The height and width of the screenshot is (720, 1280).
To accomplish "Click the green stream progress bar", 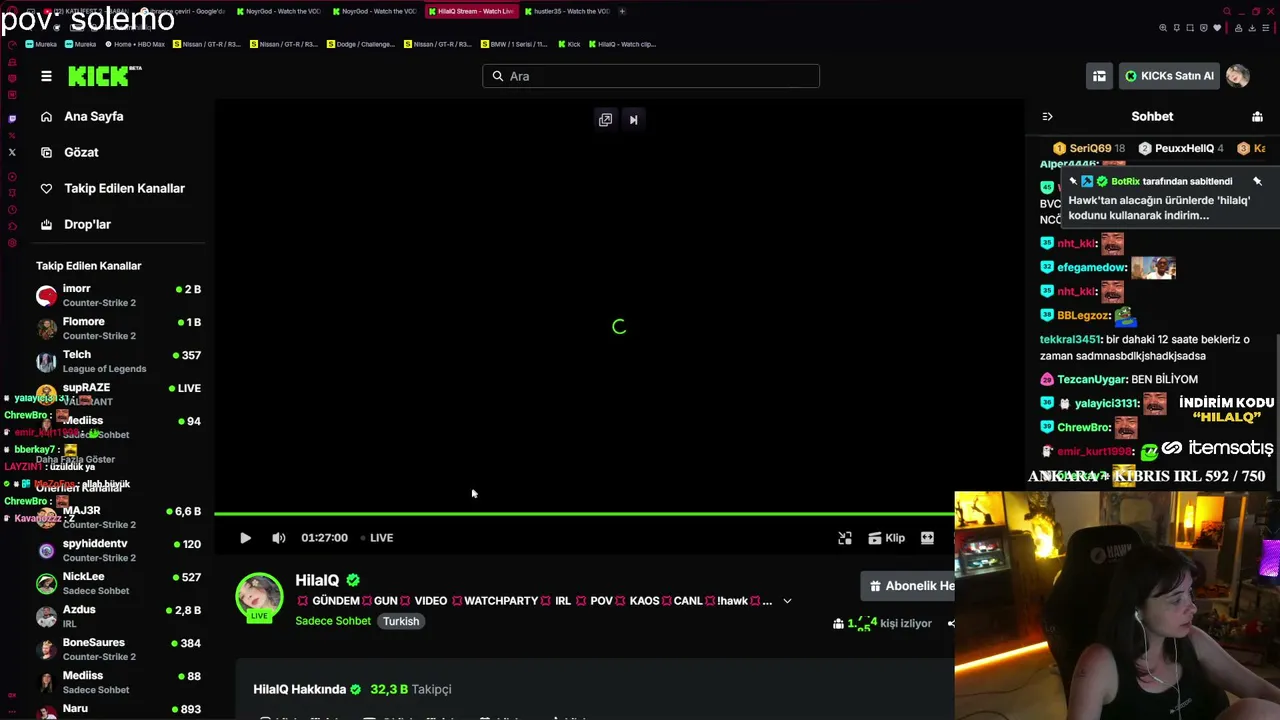I will pos(584,514).
